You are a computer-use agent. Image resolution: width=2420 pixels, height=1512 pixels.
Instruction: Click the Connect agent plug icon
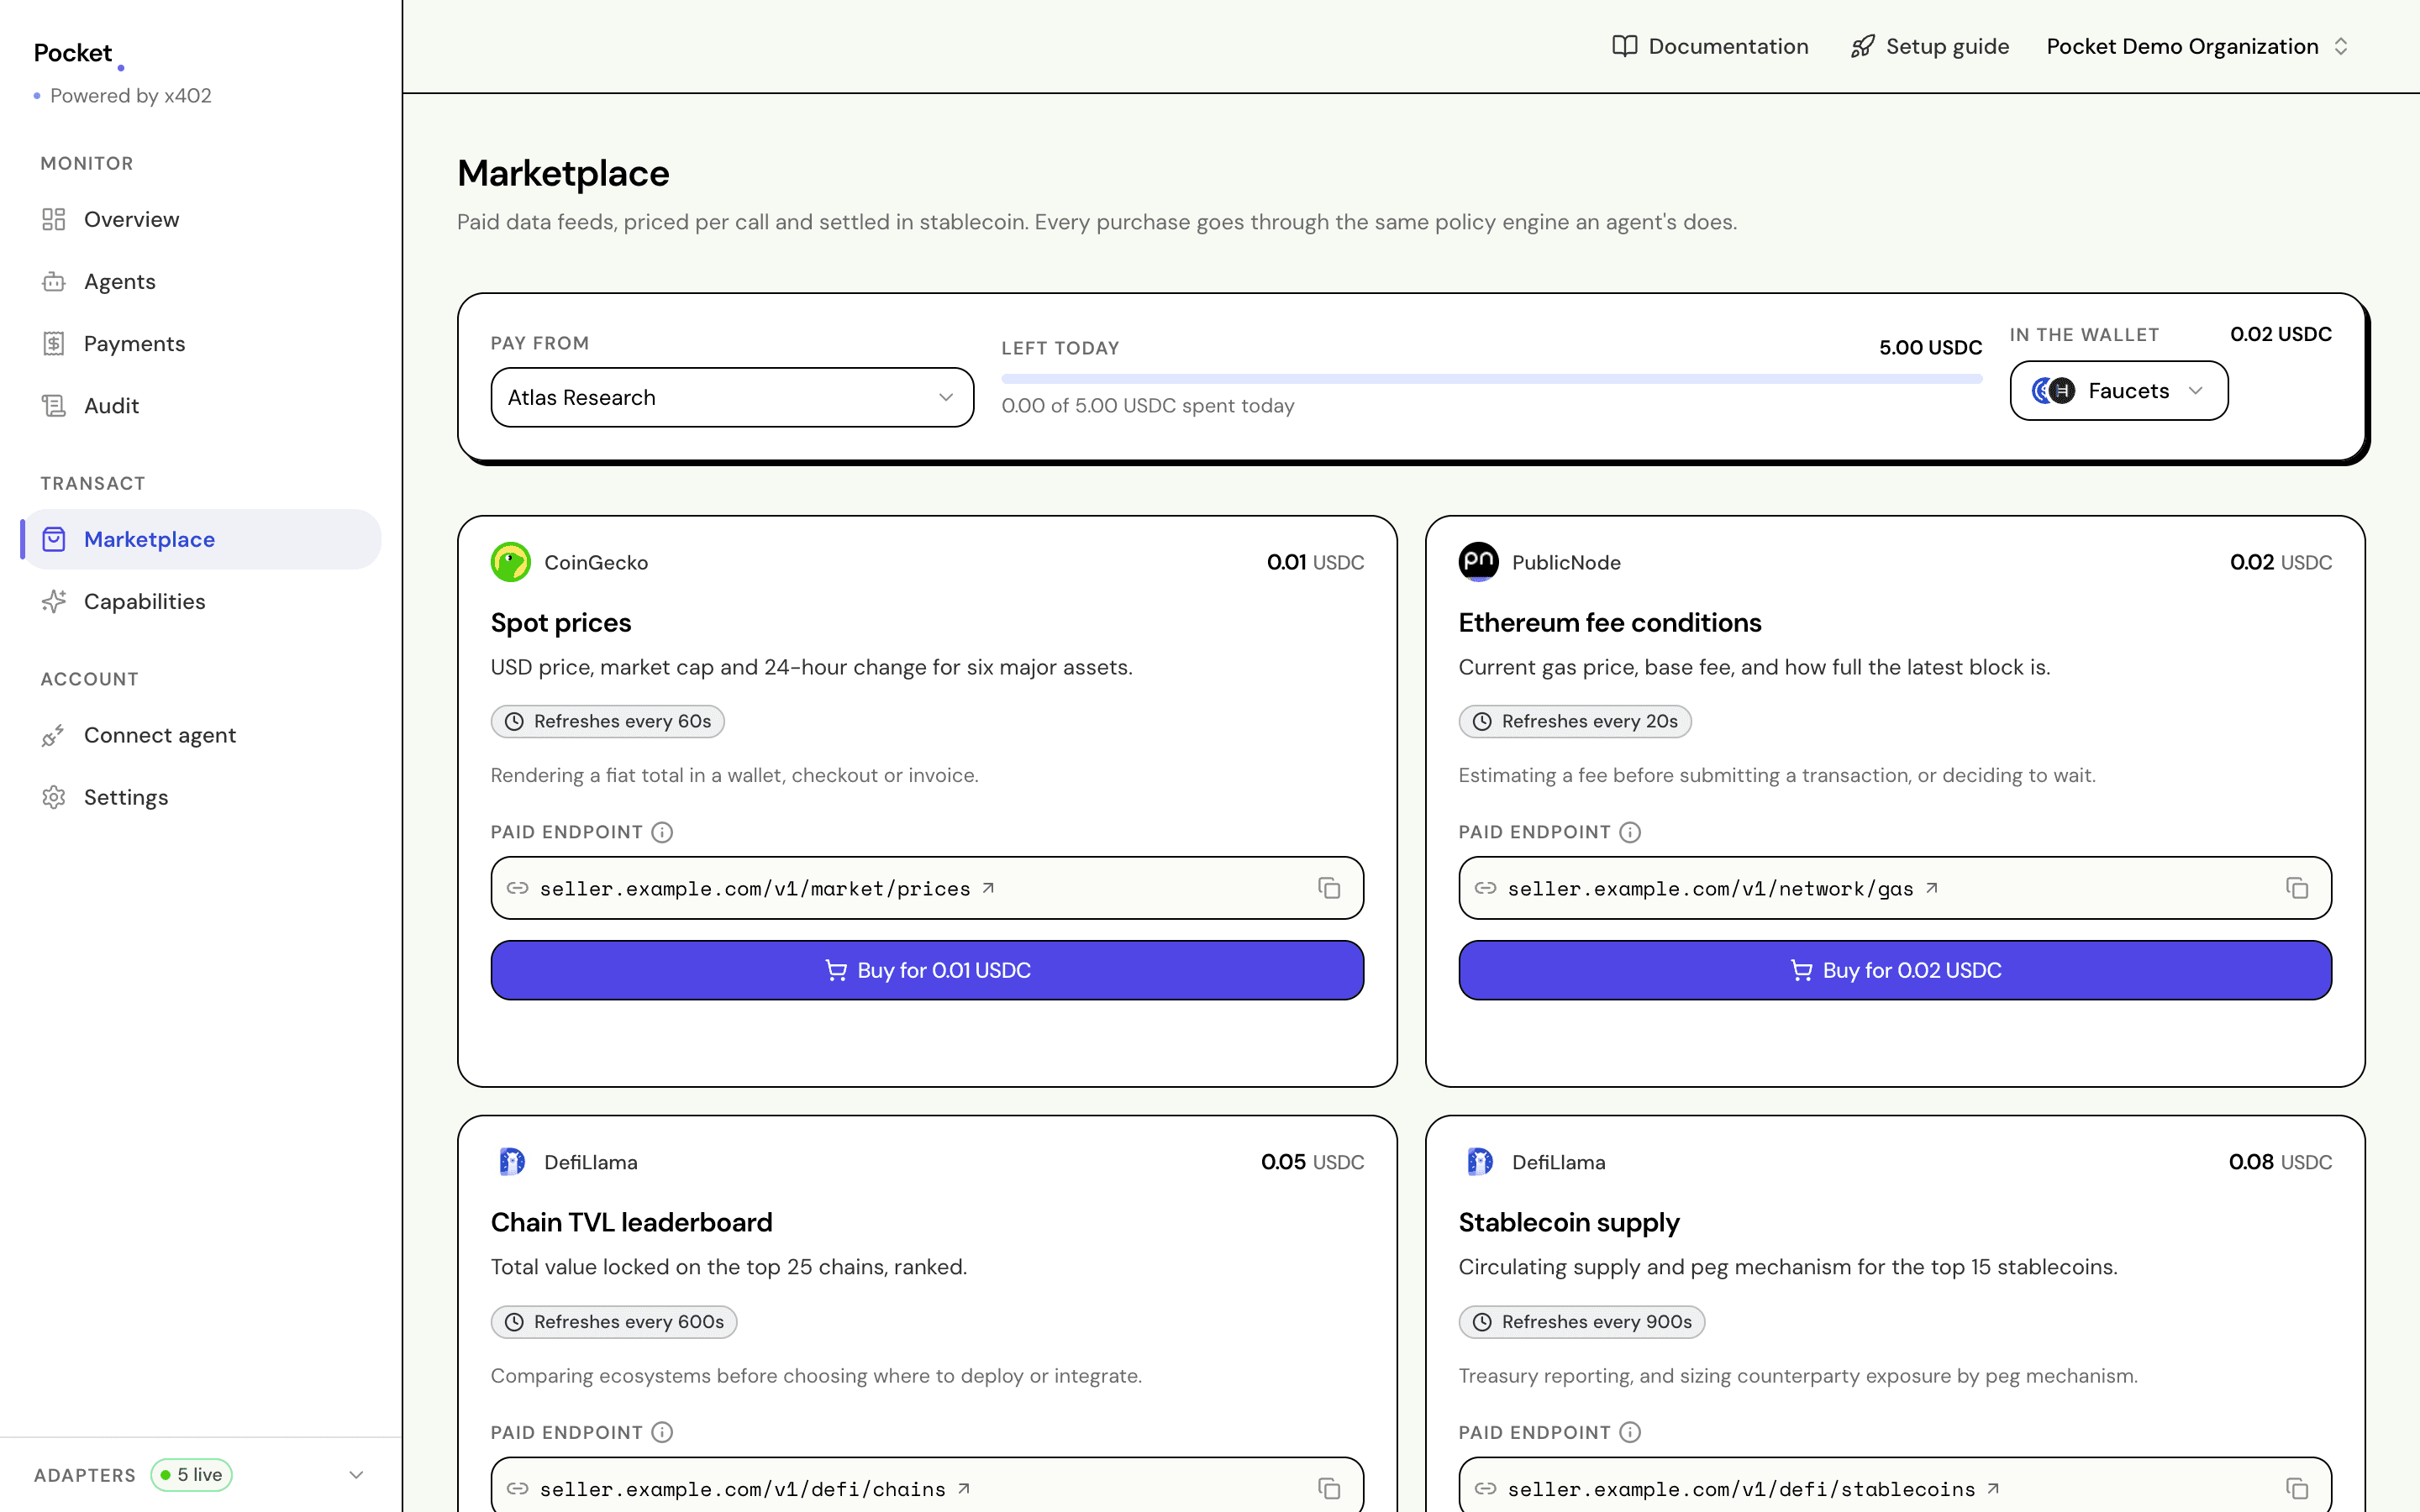tap(54, 735)
